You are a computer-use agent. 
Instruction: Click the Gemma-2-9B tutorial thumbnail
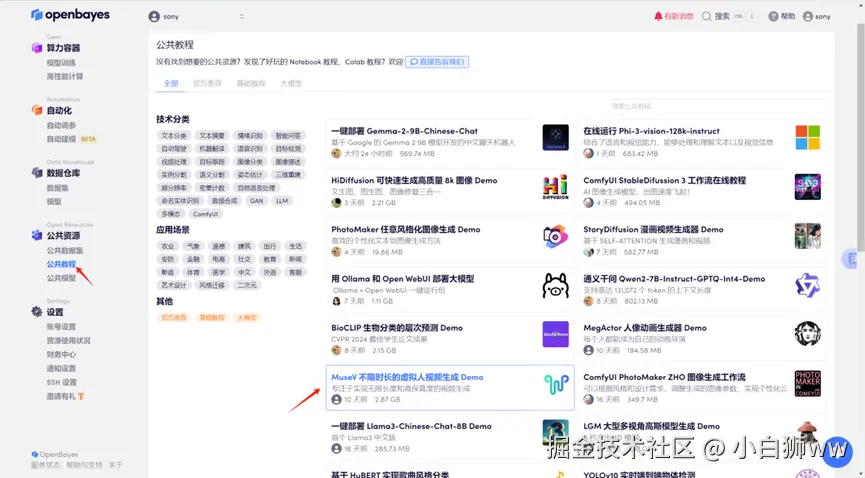point(556,137)
